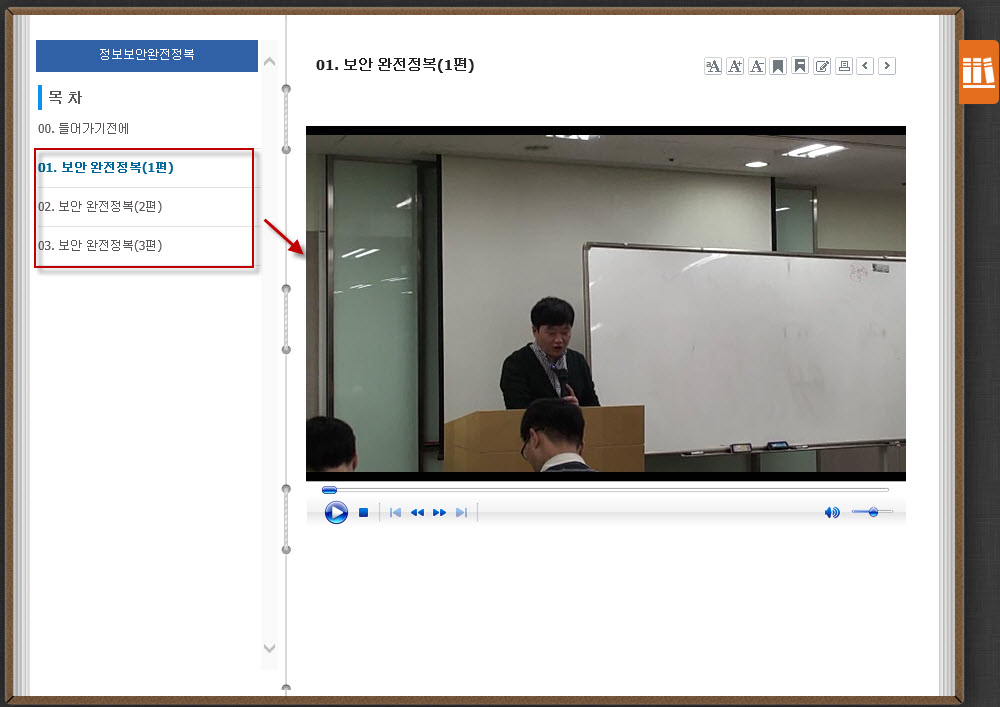Go to the previous page arrow
The height and width of the screenshot is (707, 1000).
[x=865, y=66]
